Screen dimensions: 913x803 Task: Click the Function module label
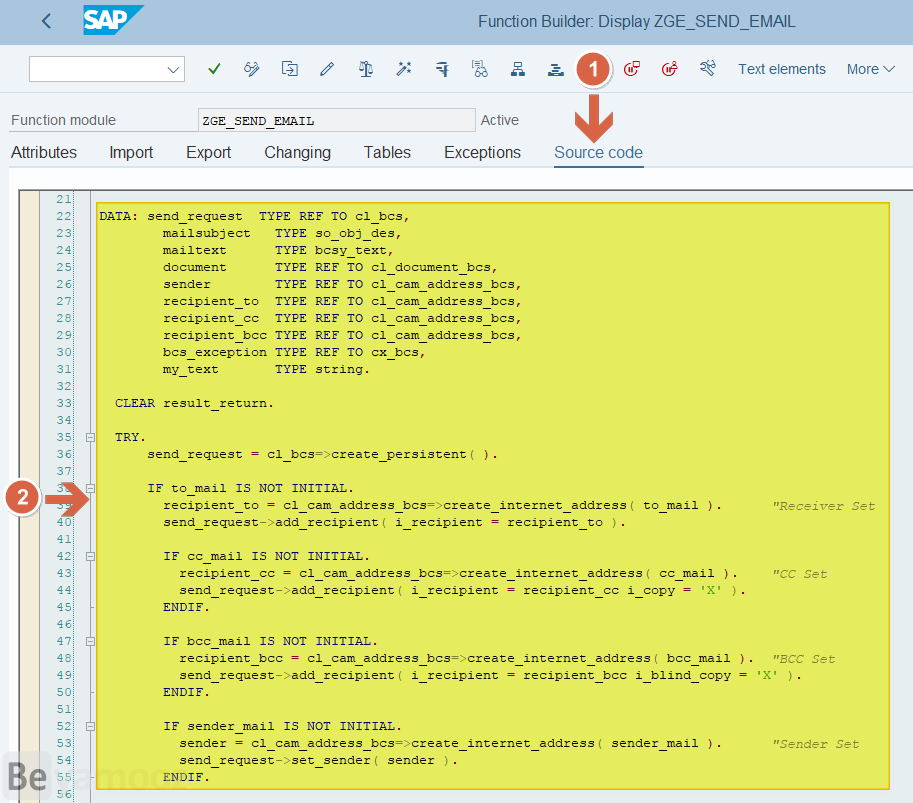(63, 120)
